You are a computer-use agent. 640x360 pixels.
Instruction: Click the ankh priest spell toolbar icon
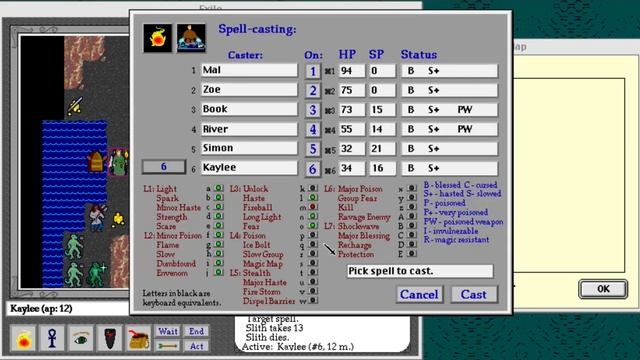point(52,338)
